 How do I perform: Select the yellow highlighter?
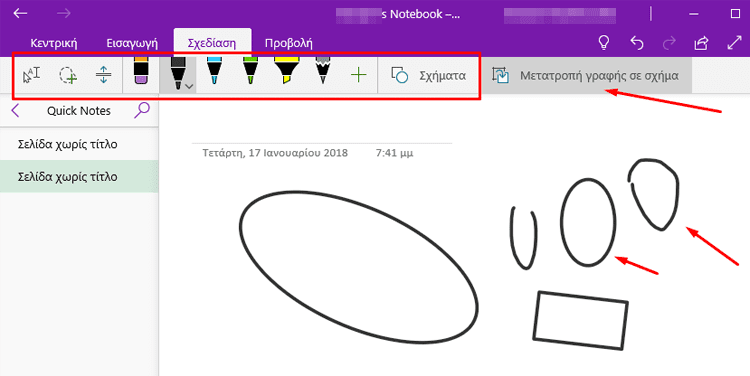click(x=287, y=72)
